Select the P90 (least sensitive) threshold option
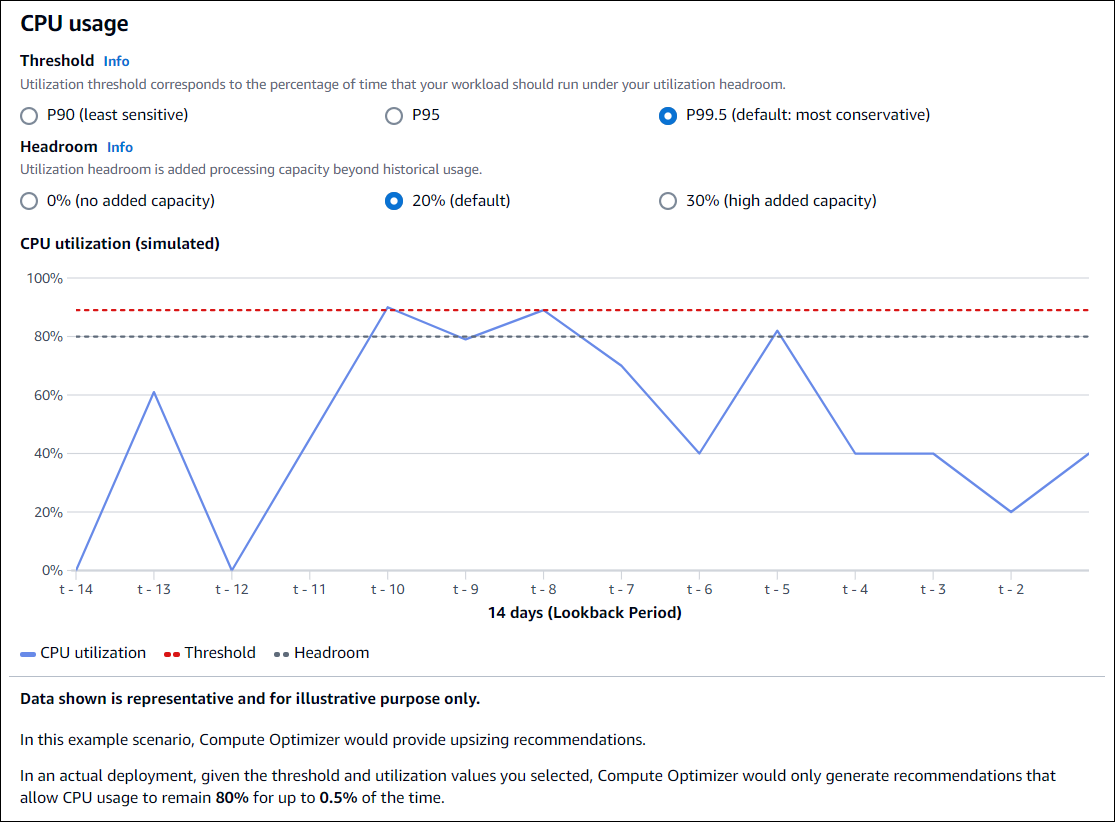The width and height of the screenshot is (1115, 822). (x=29, y=115)
